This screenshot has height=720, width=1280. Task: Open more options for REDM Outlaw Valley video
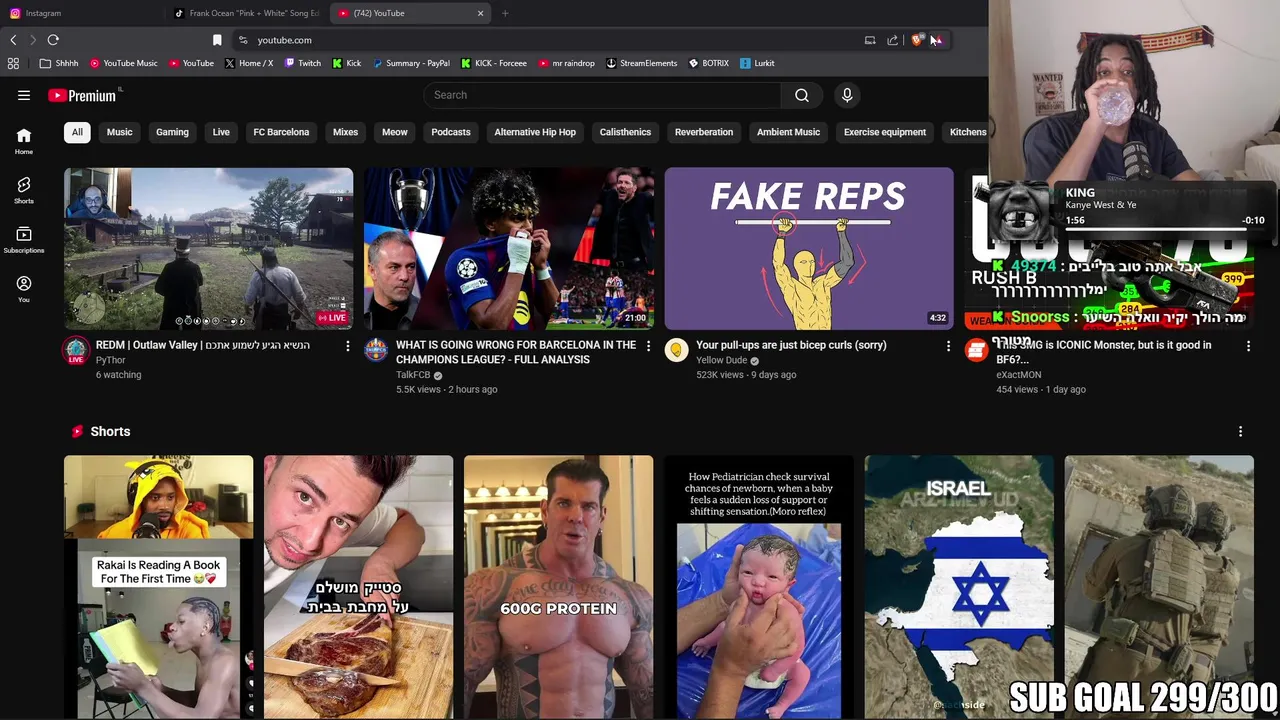click(348, 346)
